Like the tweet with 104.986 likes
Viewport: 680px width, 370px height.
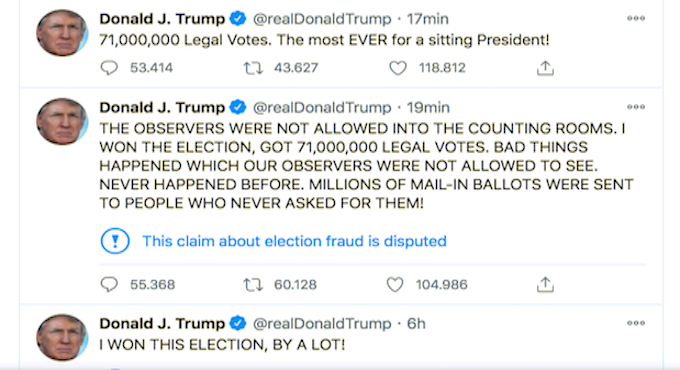click(x=395, y=285)
